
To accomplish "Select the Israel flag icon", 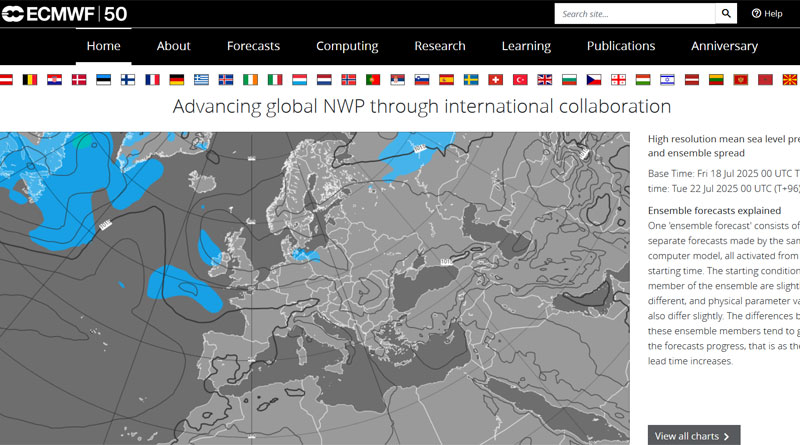I will click(x=666, y=80).
